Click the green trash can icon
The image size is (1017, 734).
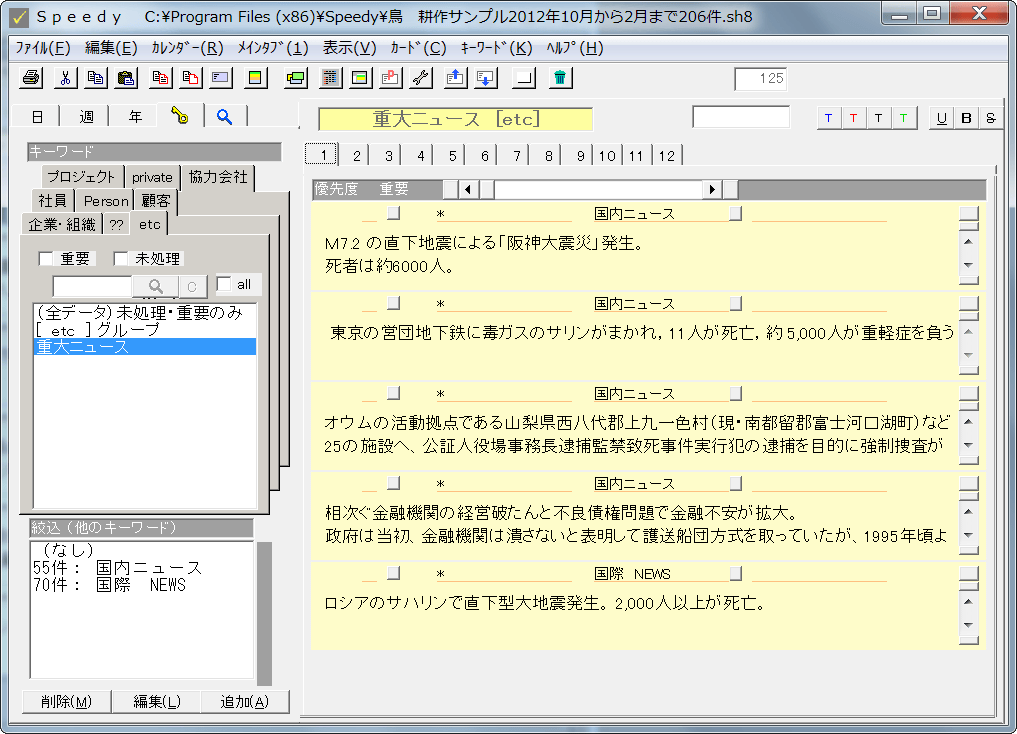point(561,78)
